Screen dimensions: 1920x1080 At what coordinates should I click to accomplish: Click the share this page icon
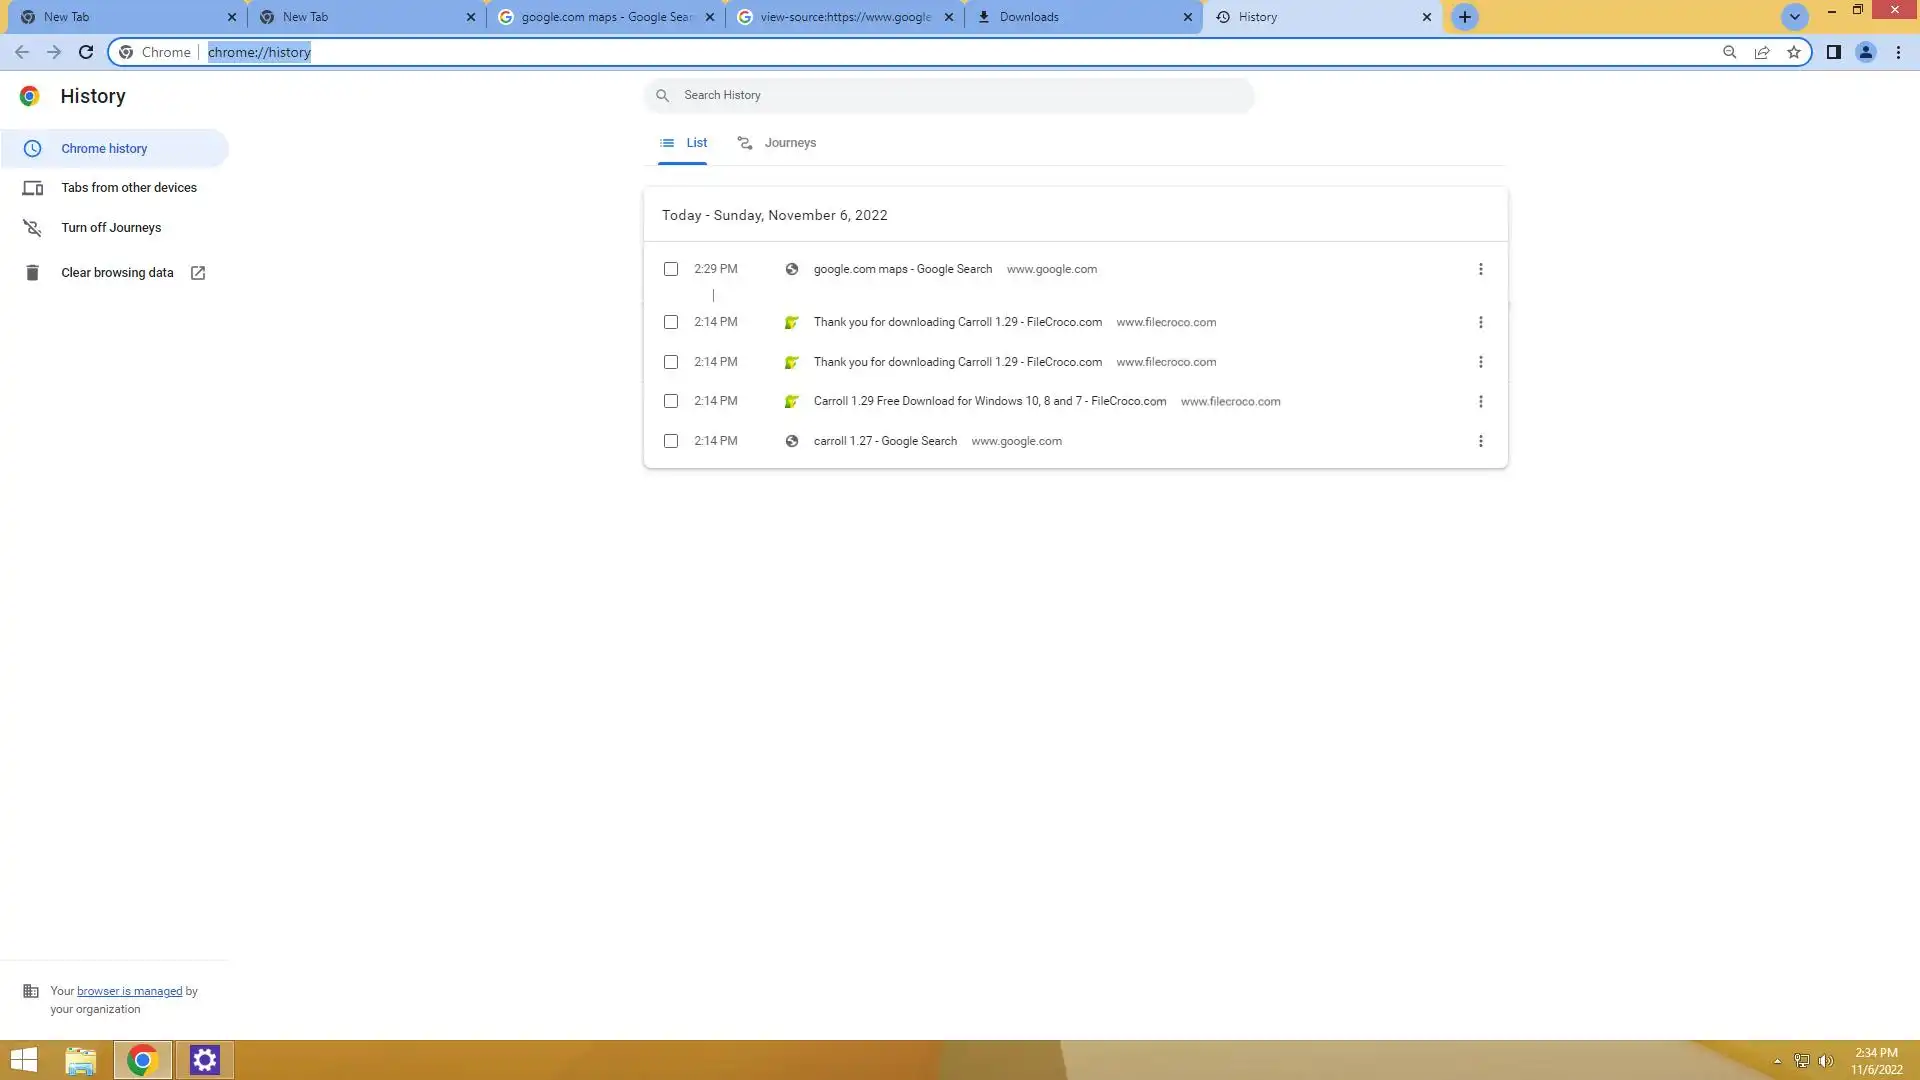tap(1762, 52)
